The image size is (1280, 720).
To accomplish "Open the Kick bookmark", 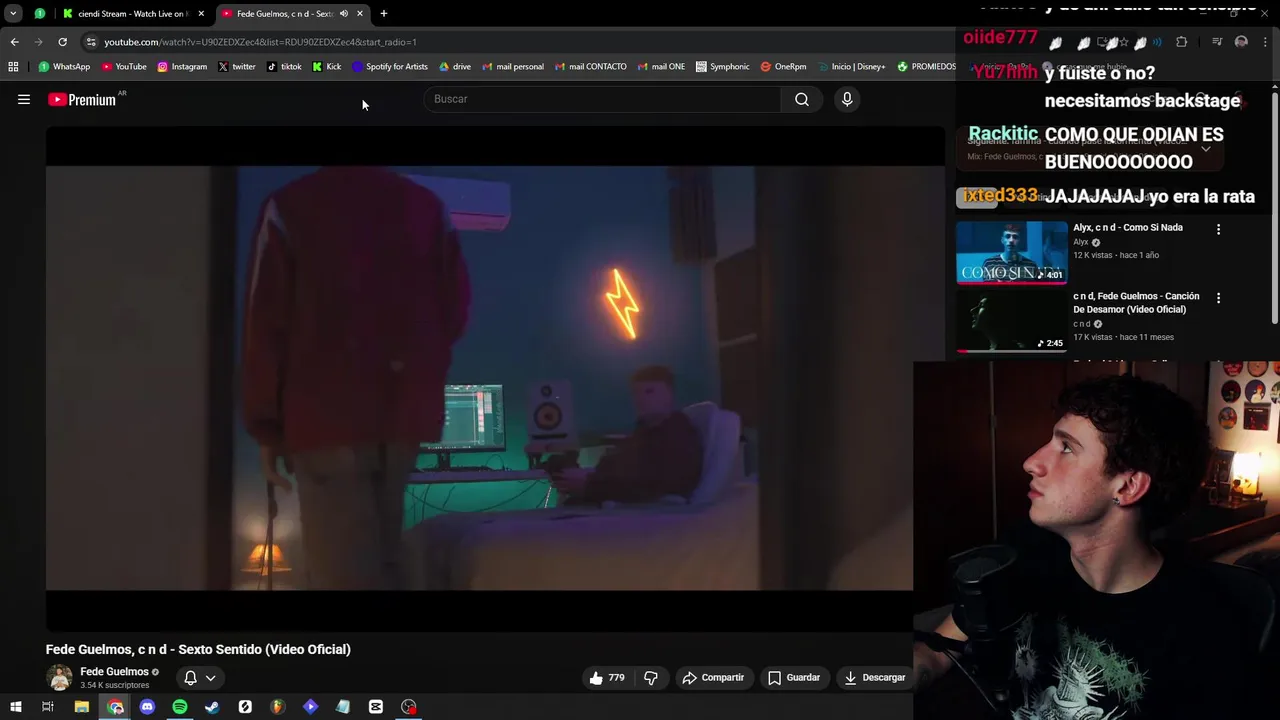I will click(327, 67).
